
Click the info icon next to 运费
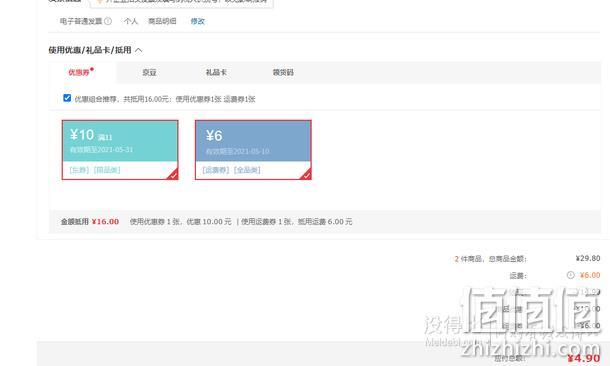tap(570, 275)
